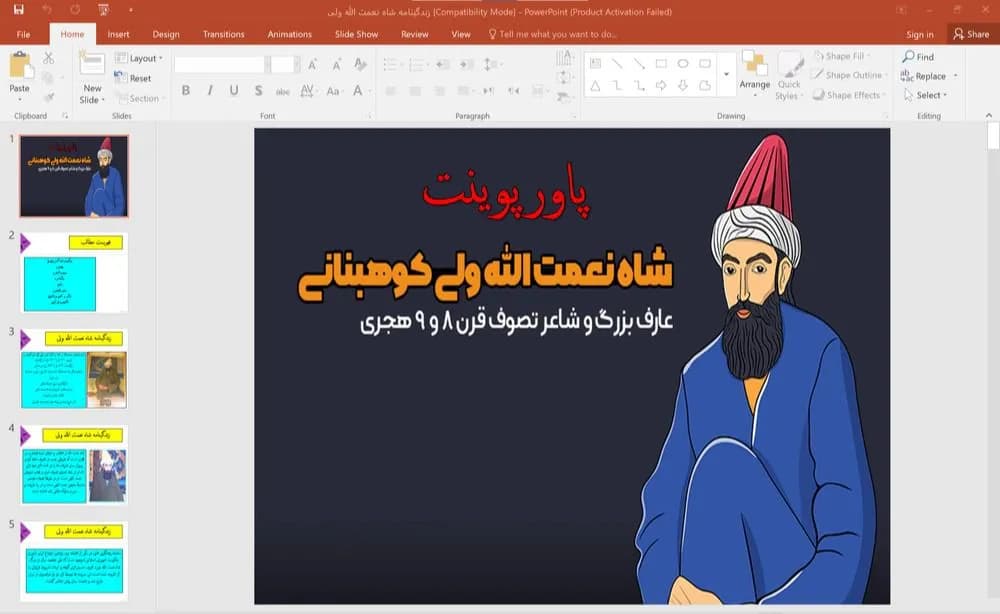Select the rounded rectangle shape in gallery

[x=705, y=63]
